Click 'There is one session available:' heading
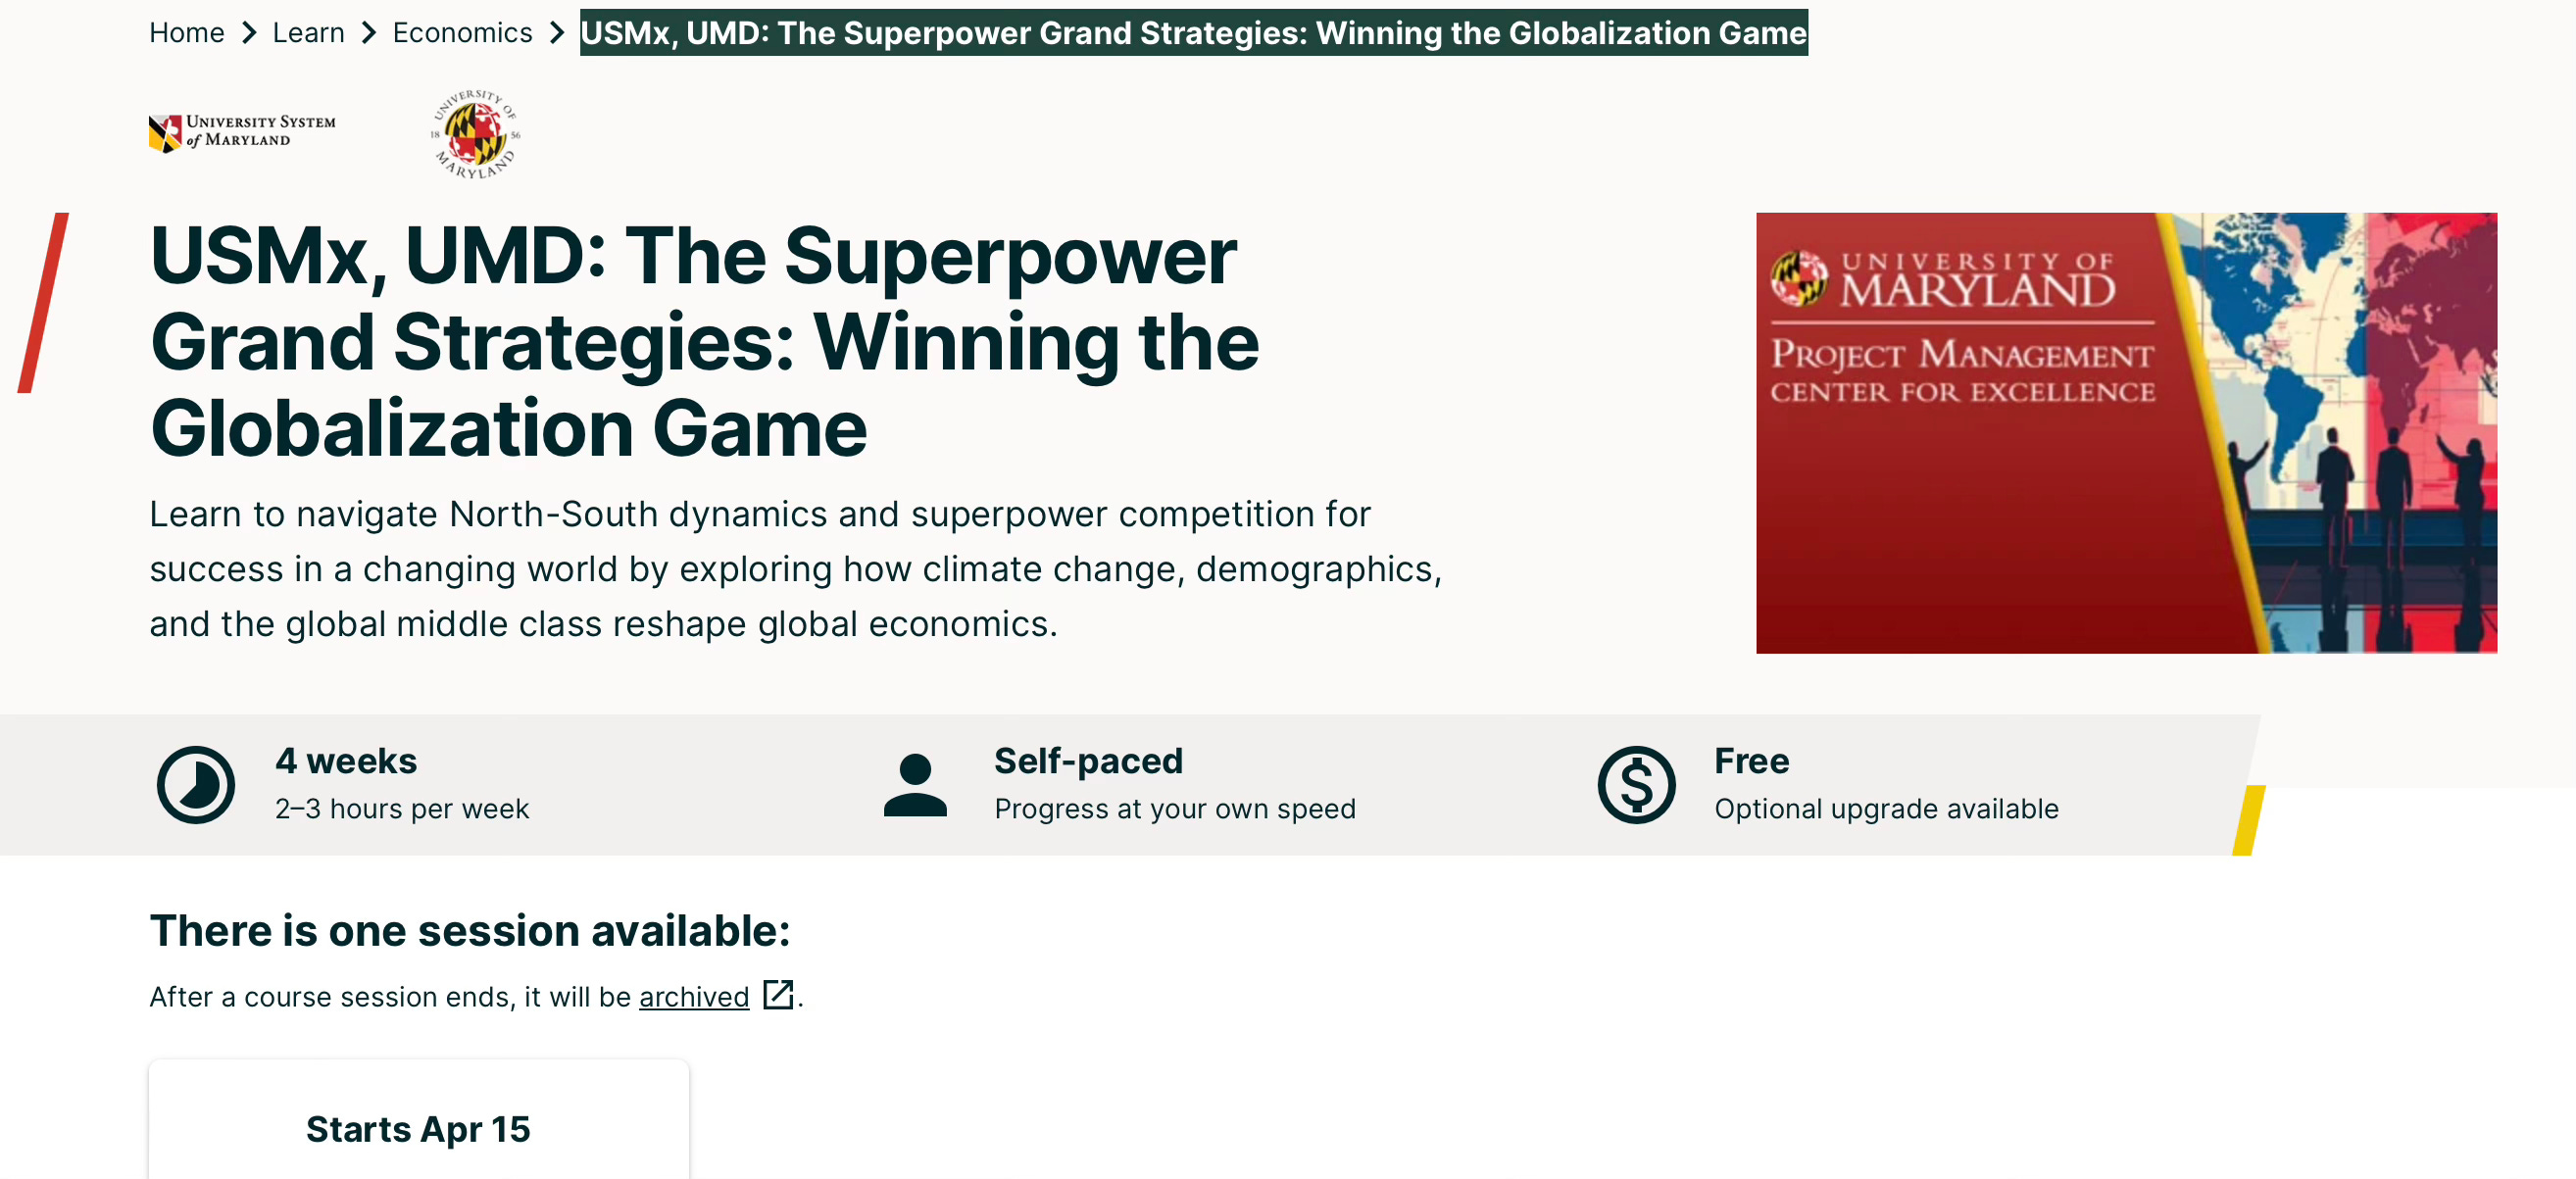 pos(470,931)
